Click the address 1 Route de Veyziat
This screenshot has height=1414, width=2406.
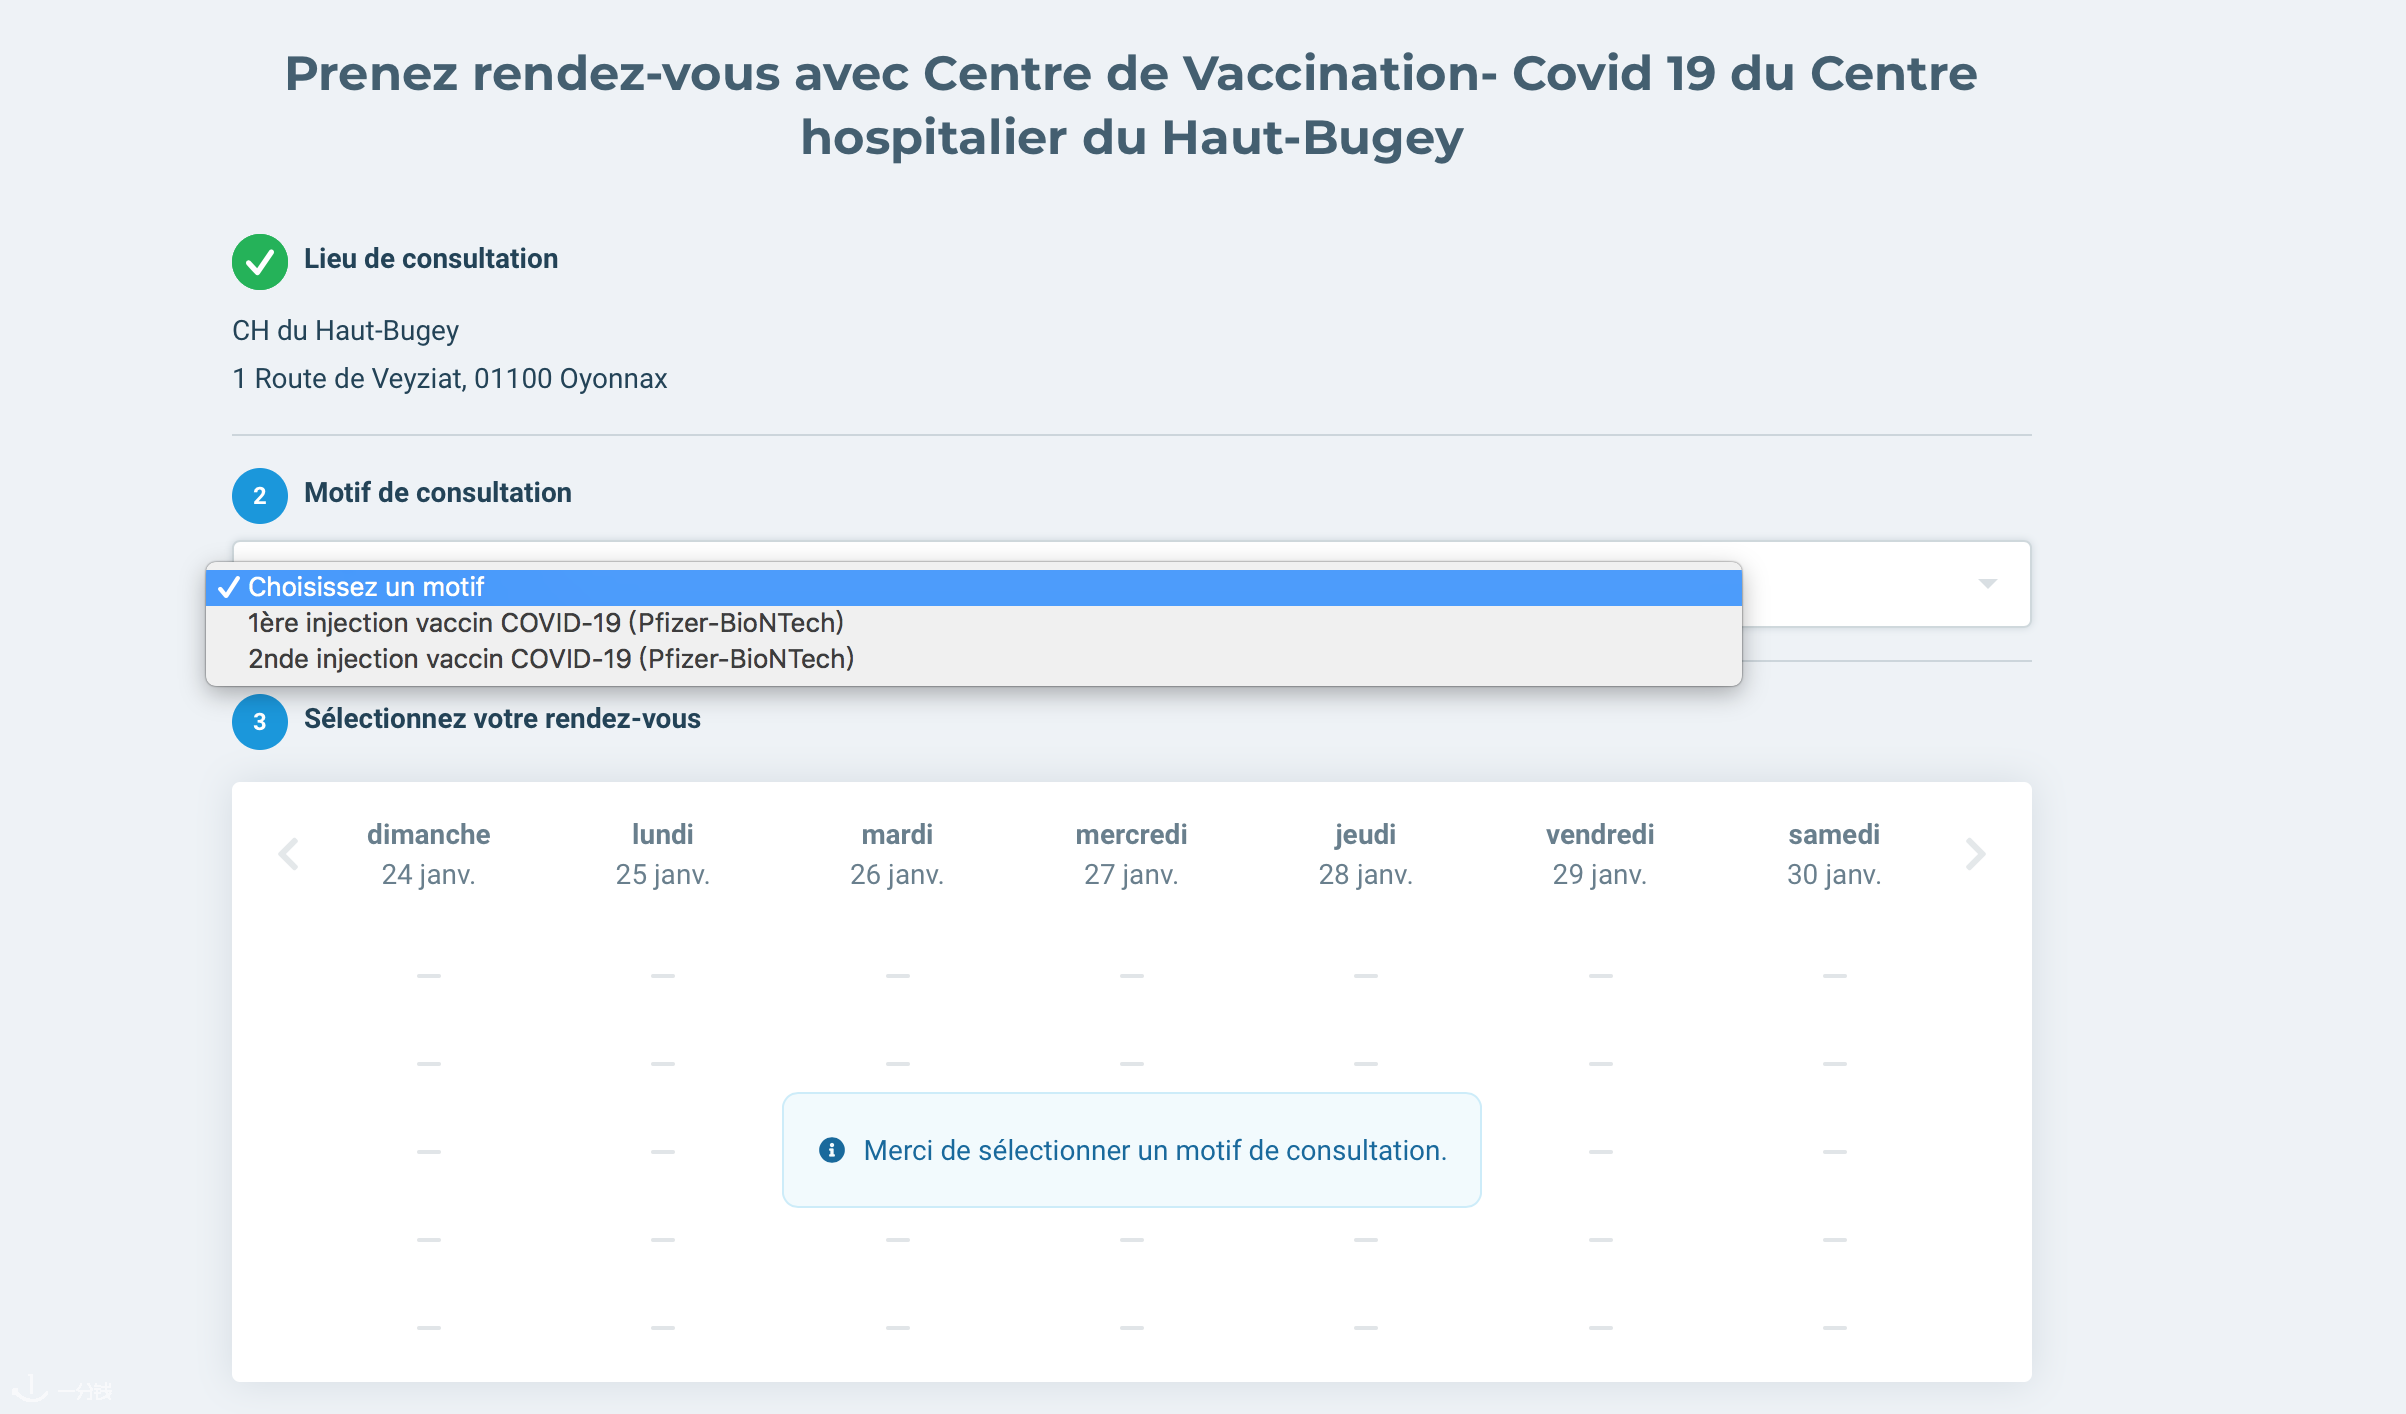click(x=450, y=379)
